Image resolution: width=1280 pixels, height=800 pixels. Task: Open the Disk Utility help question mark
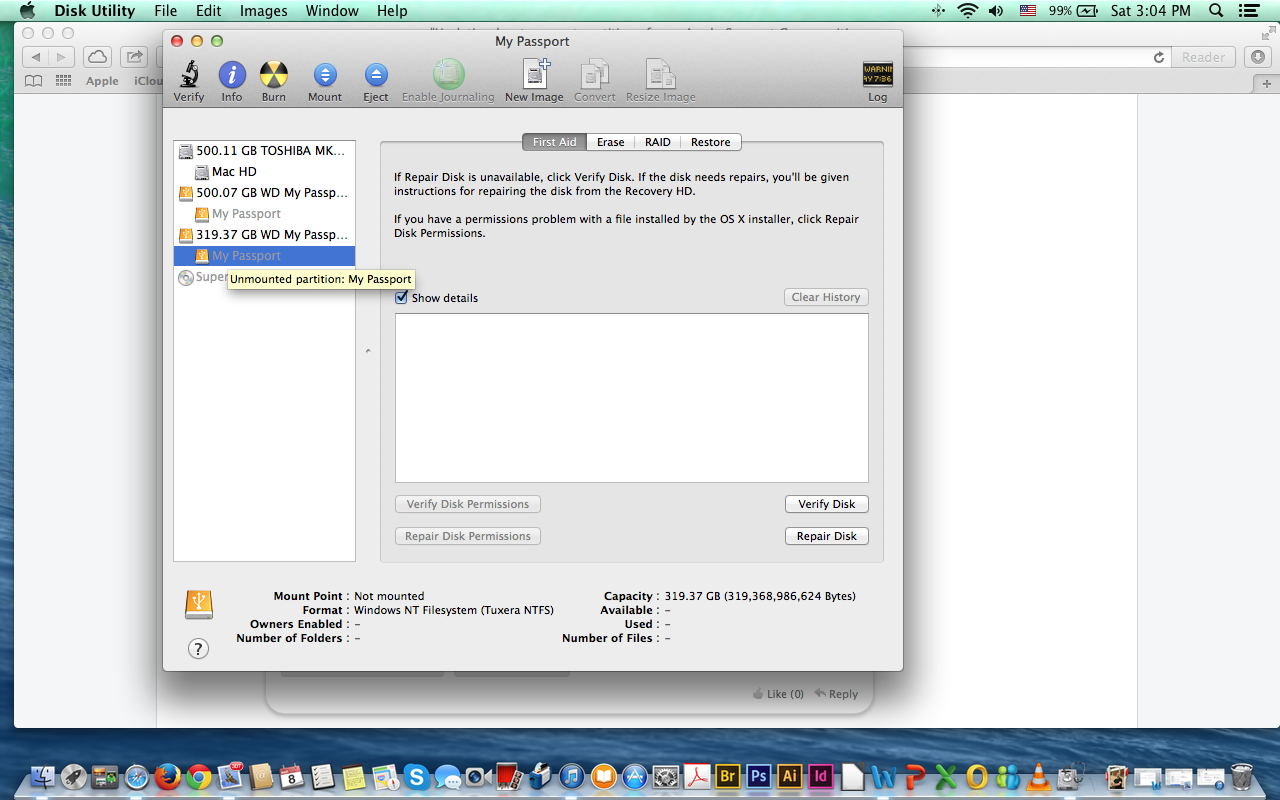pyautogui.click(x=199, y=649)
